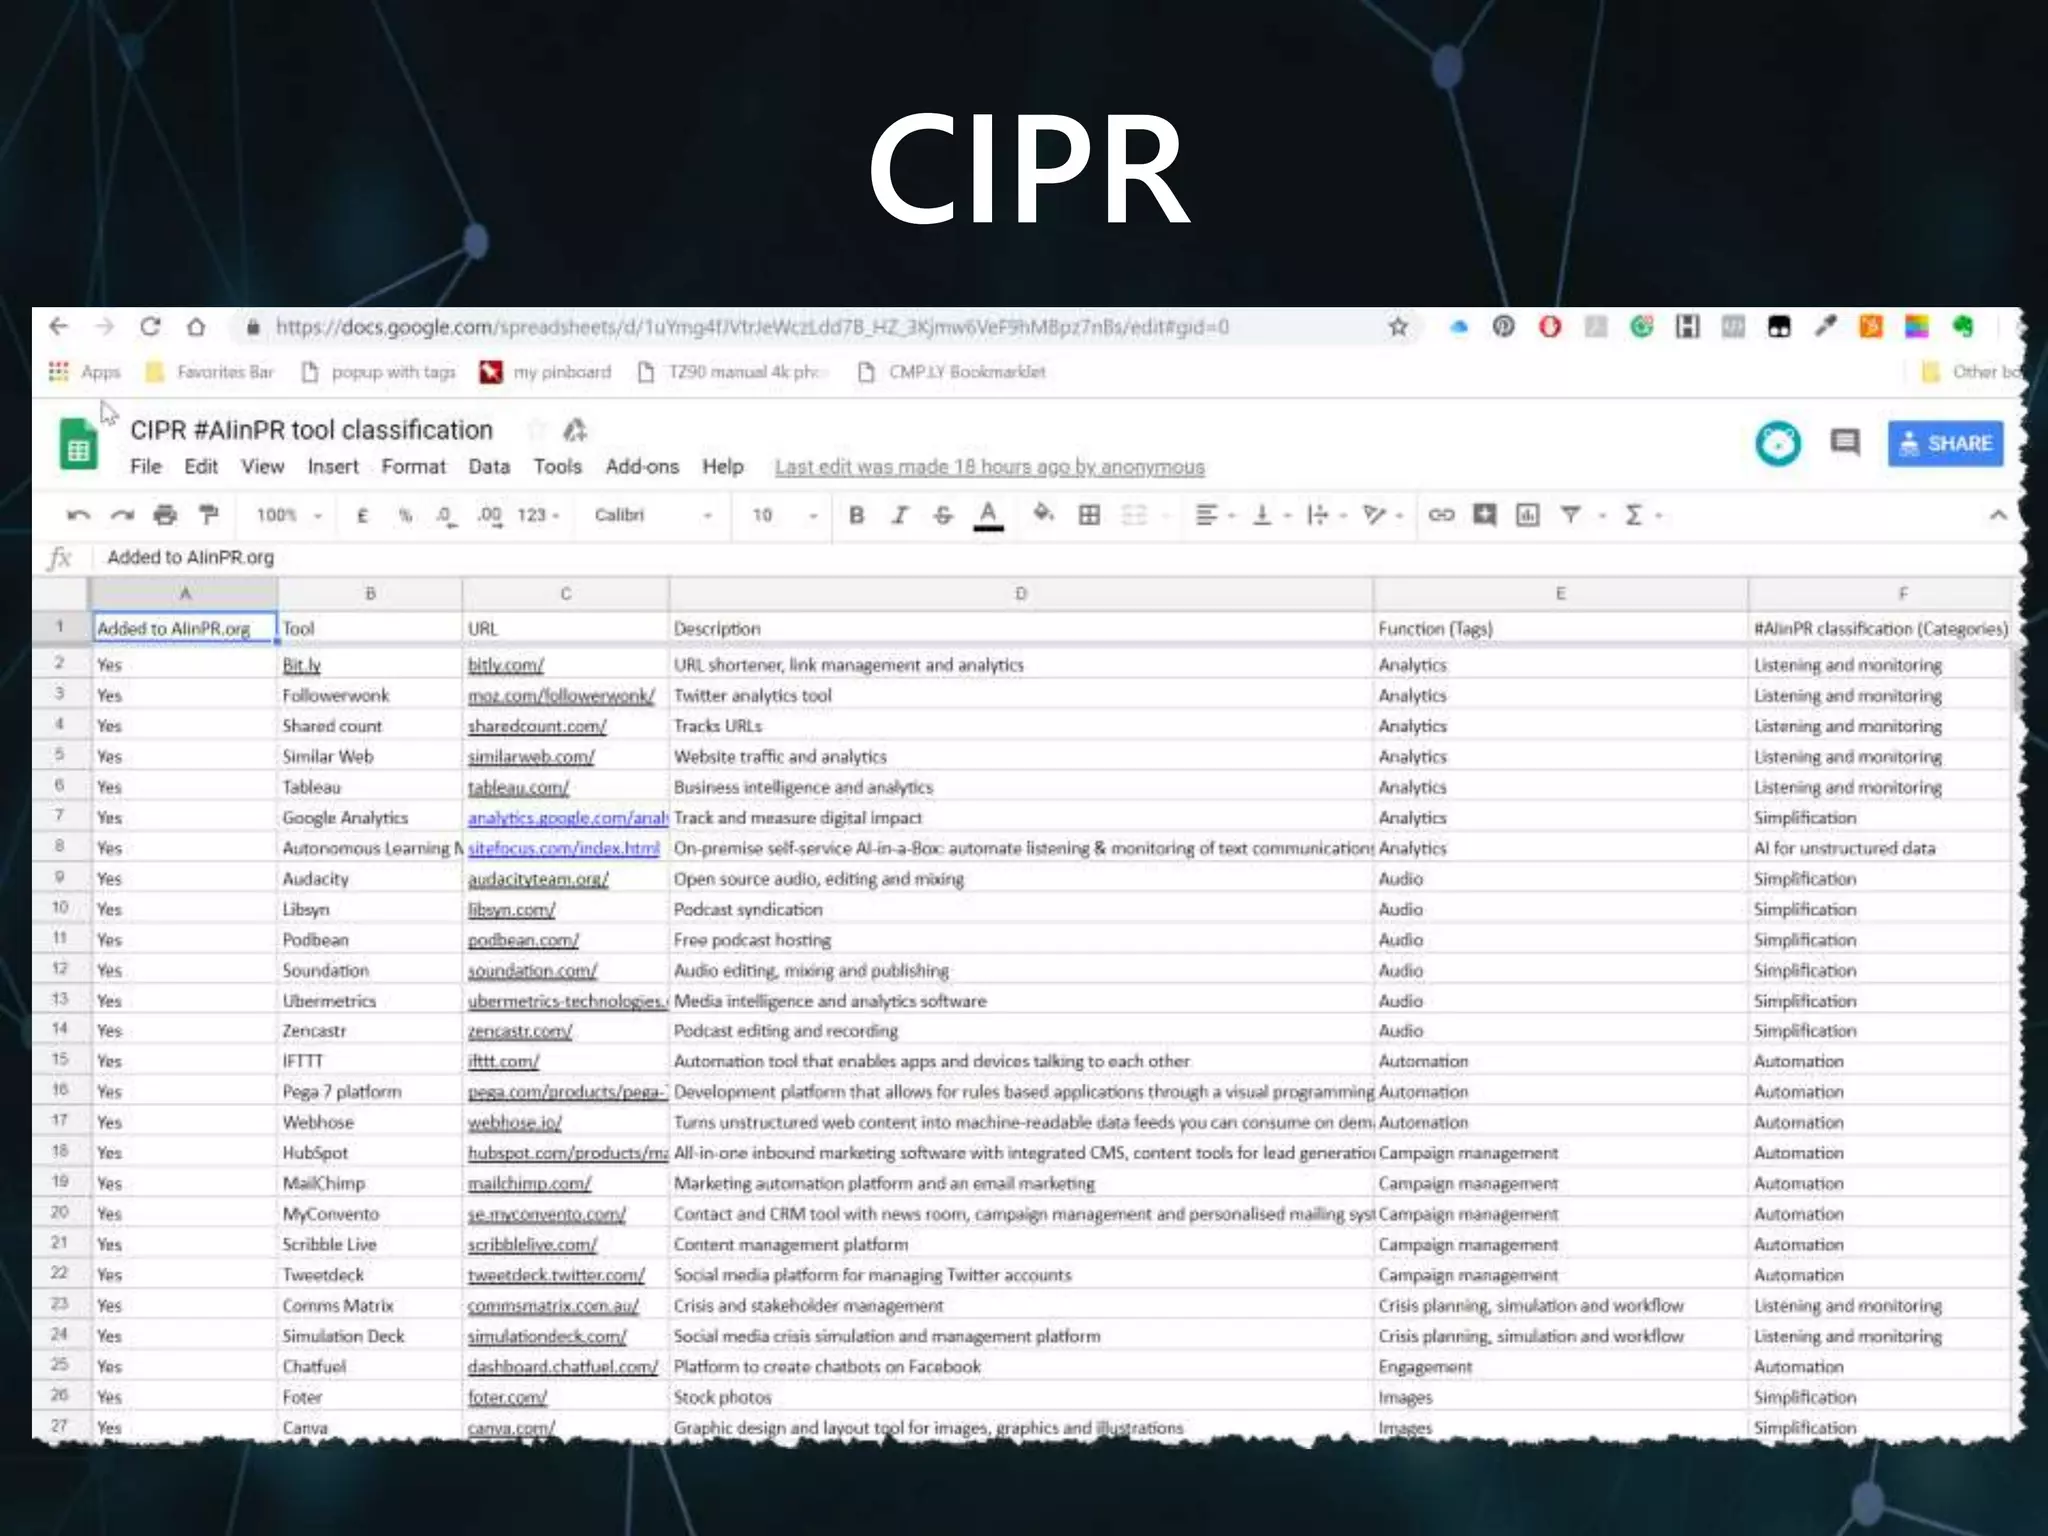Select the 'AI for unstructured data' cell

click(1880, 848)
